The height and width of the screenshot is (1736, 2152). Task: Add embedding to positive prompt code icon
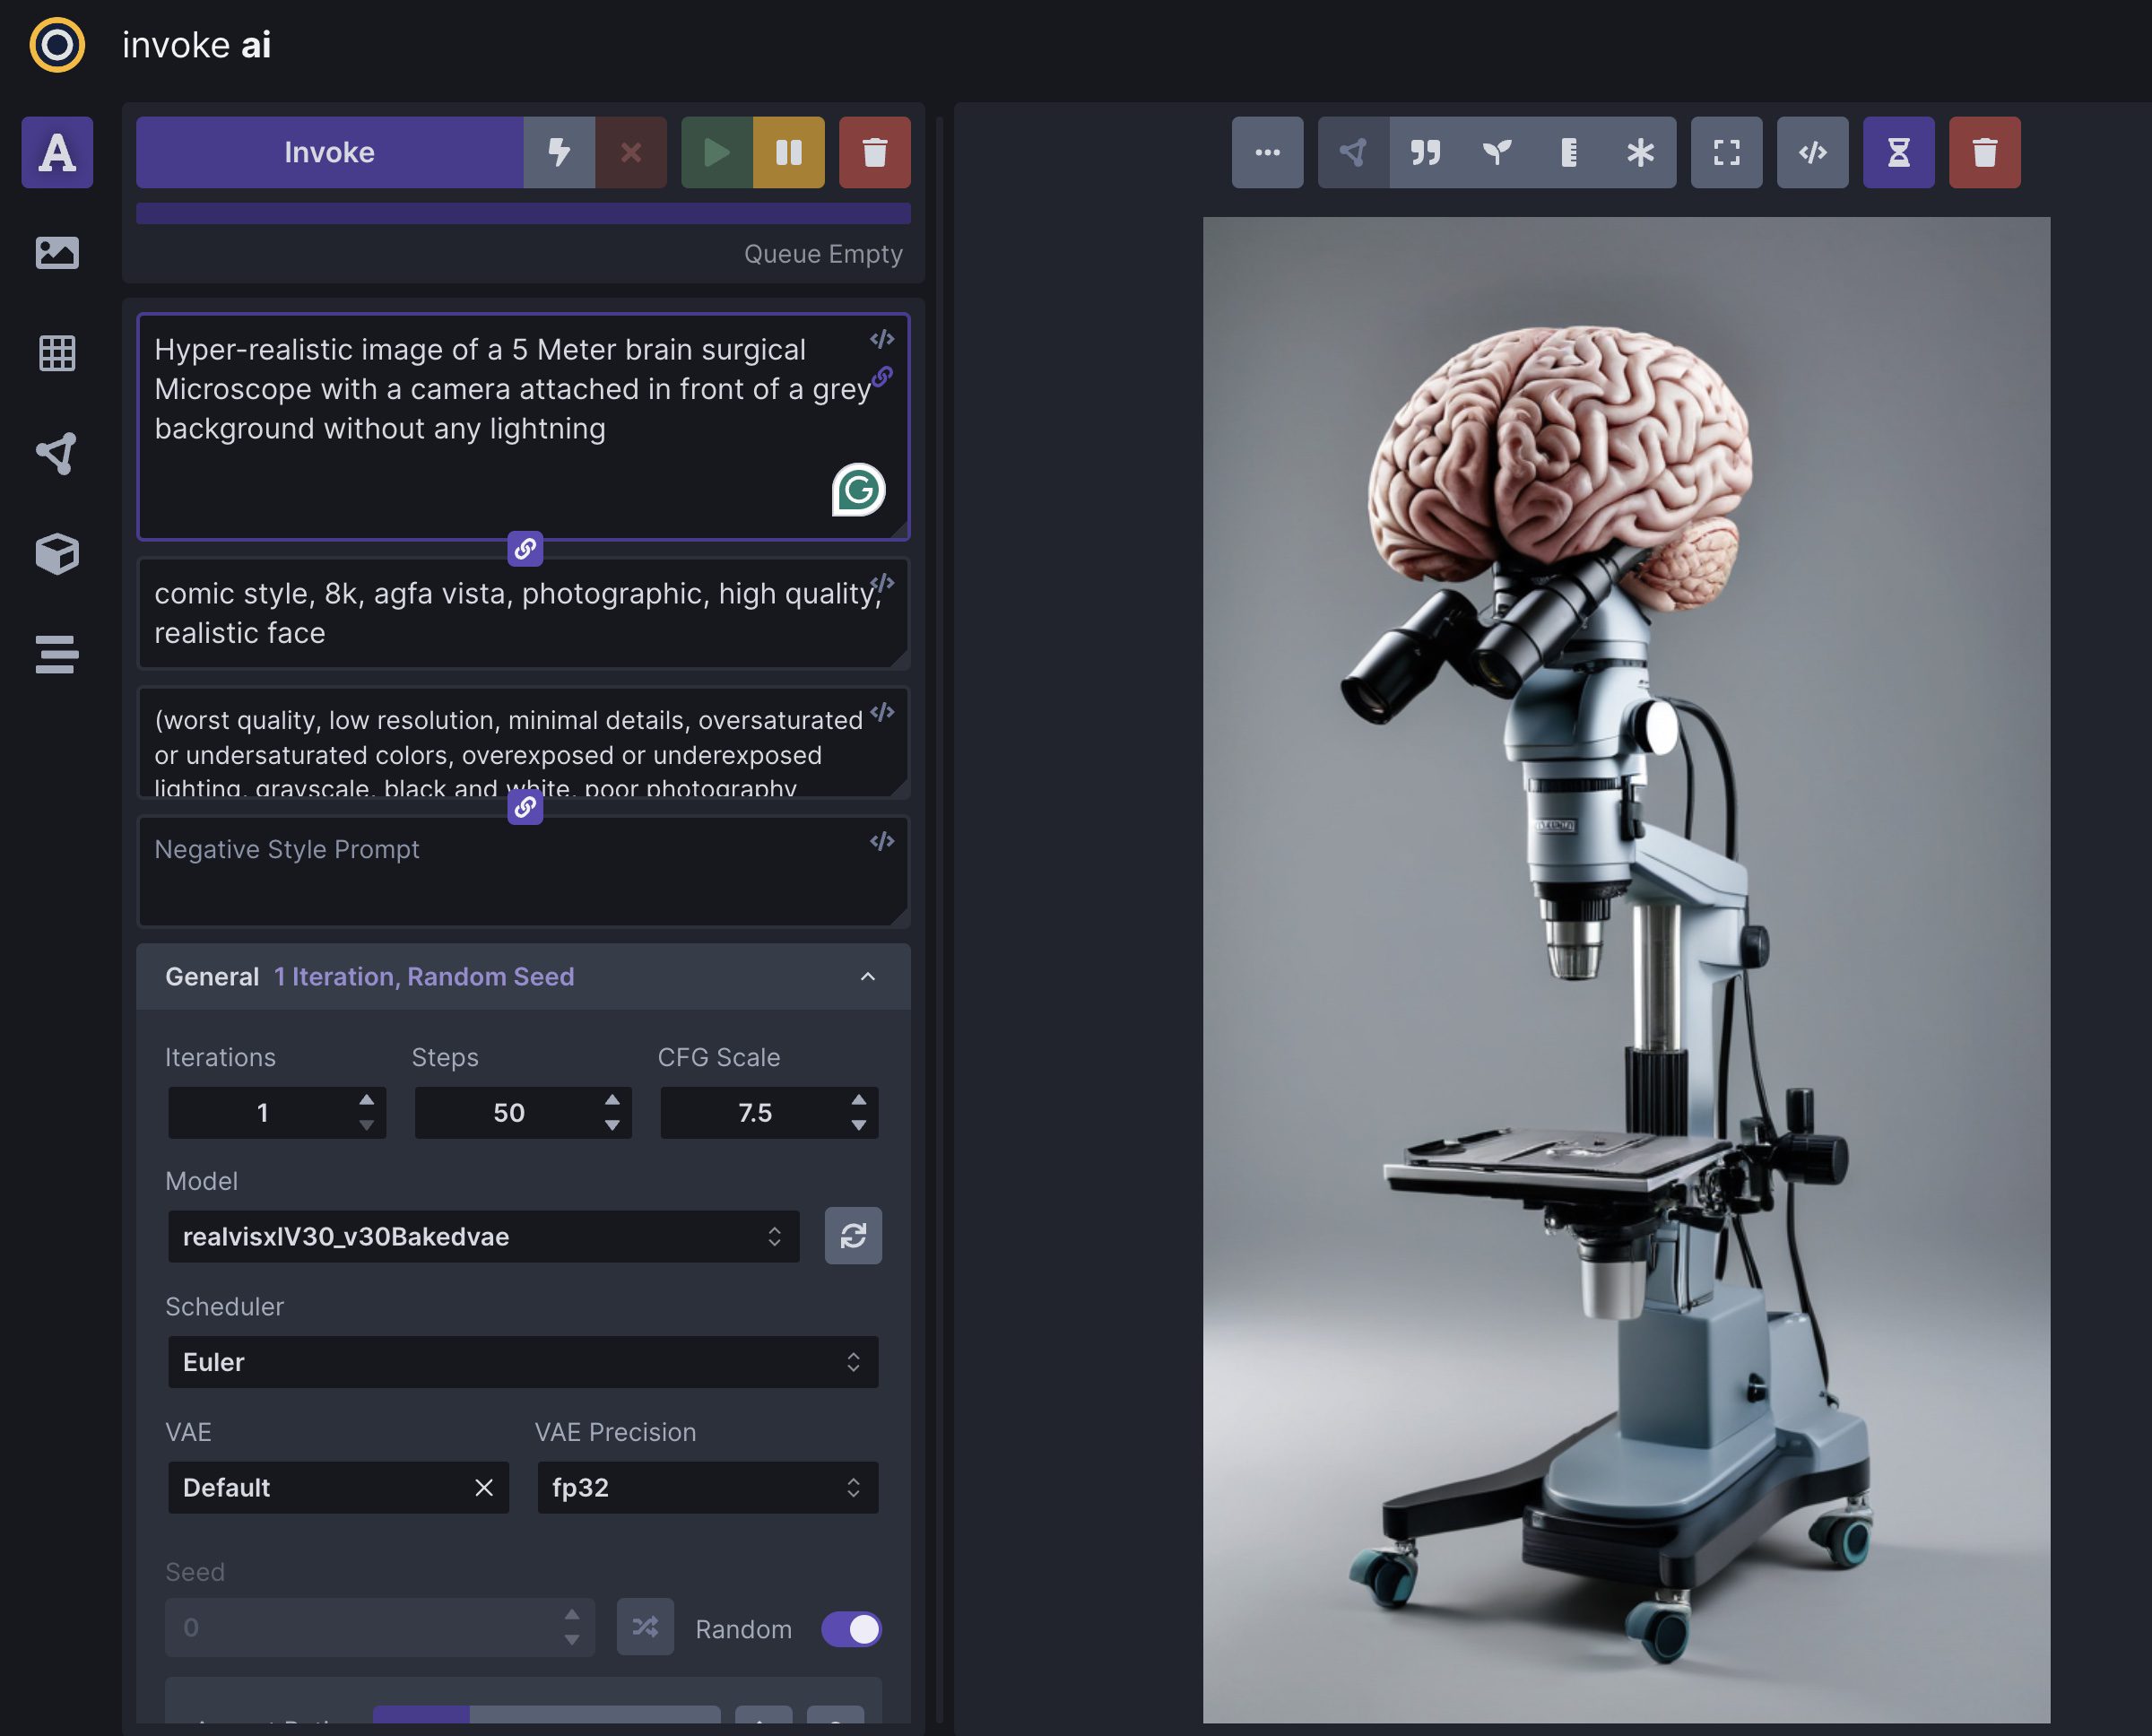pos(882,340)
